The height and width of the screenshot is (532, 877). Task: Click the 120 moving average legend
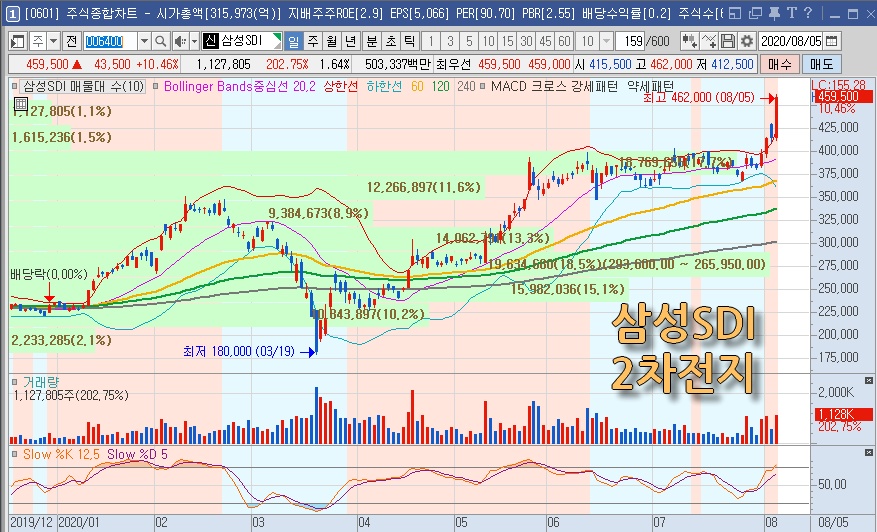pyautogui.click(x=441, y=86)
